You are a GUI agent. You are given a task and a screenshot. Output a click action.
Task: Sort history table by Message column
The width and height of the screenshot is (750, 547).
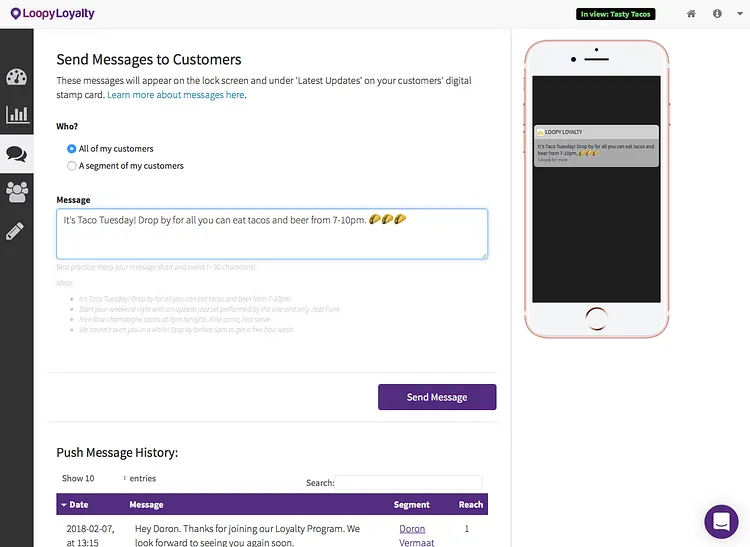pyautogui.click(x=146, y=504)
